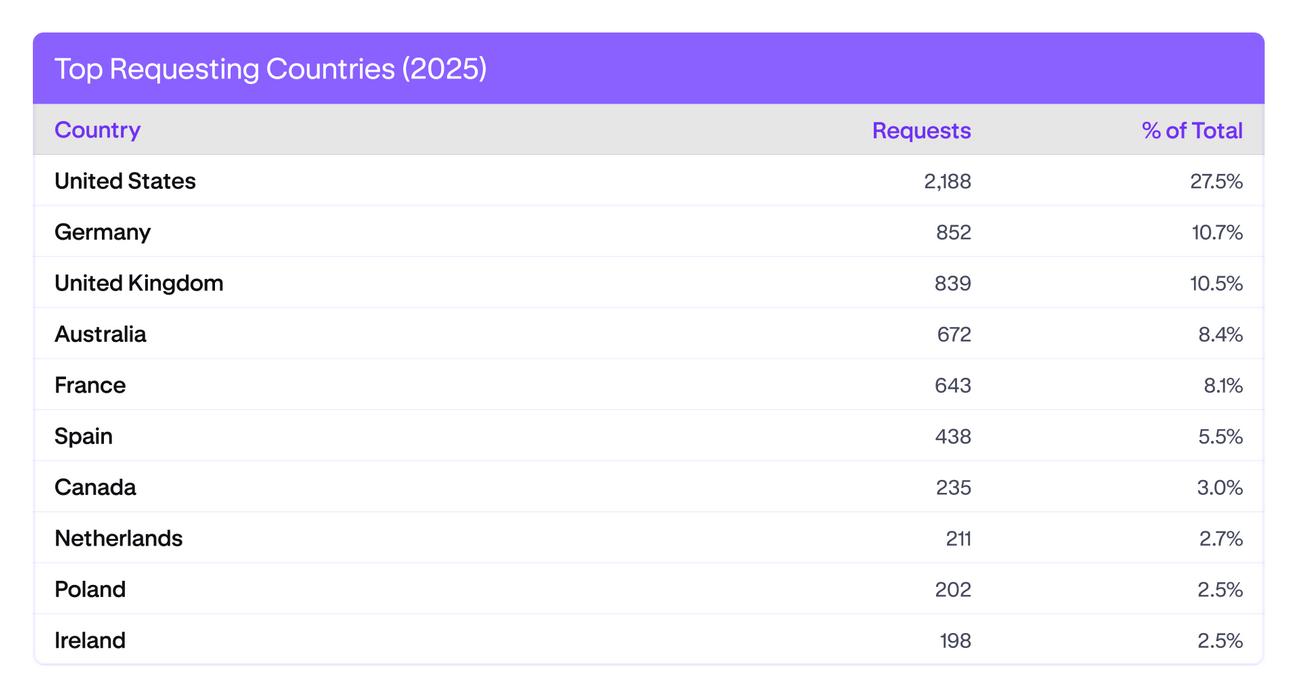Click the Spain country name

pos(83,436)
